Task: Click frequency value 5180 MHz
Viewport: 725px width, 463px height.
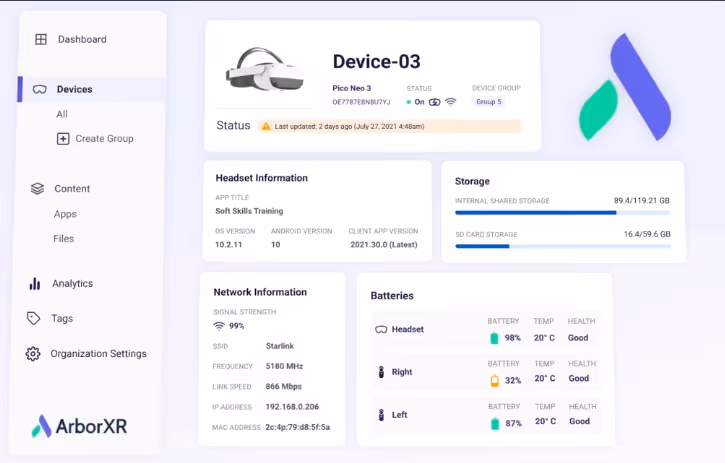Action: (x=284, y=366)
